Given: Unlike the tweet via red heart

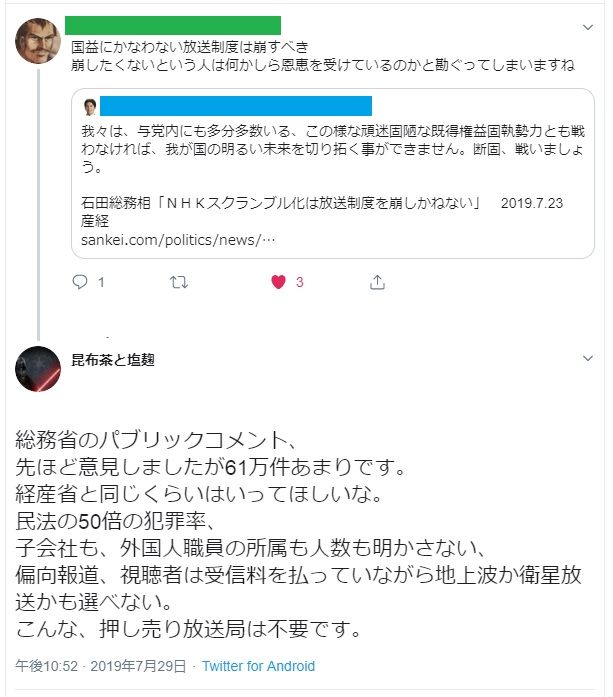Looking at the screenshot, I should click(279, 282).
